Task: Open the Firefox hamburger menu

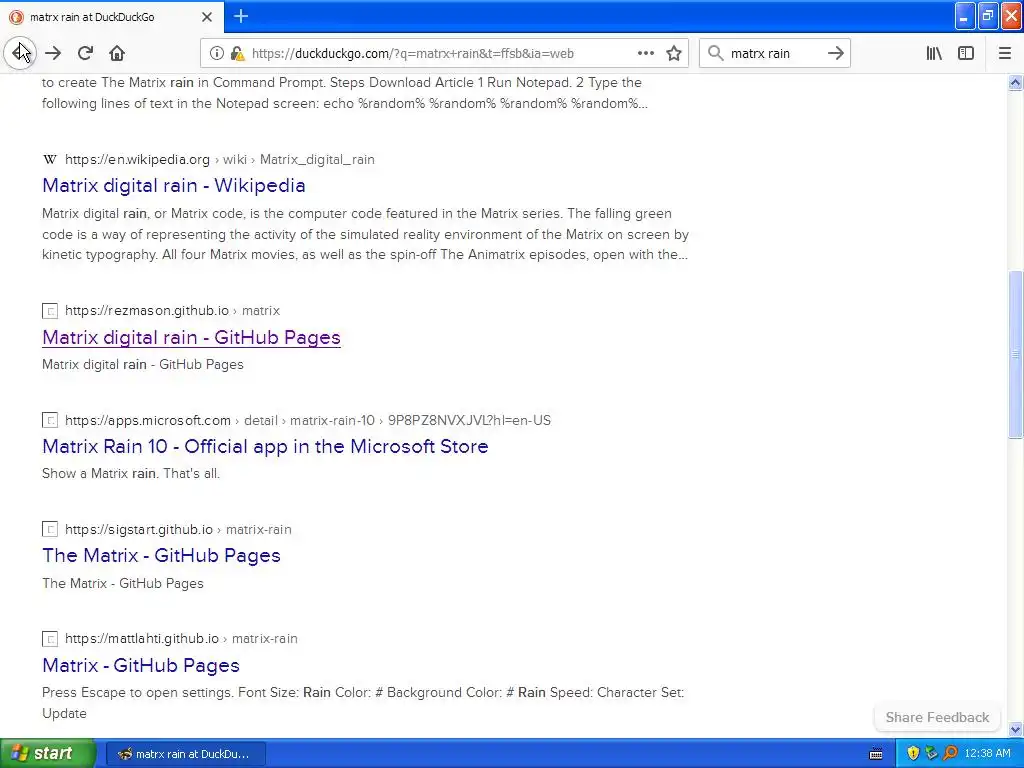Action: (1004, 54)
